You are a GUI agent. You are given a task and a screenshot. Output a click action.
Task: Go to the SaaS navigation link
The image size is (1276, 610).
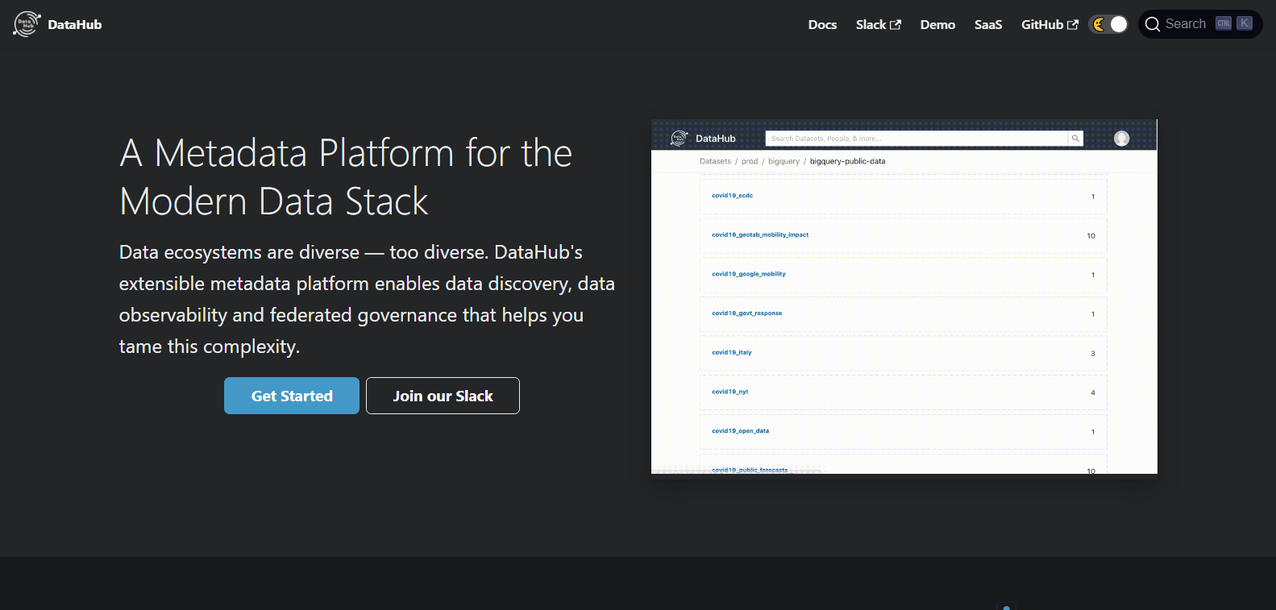tap(988, 24)
